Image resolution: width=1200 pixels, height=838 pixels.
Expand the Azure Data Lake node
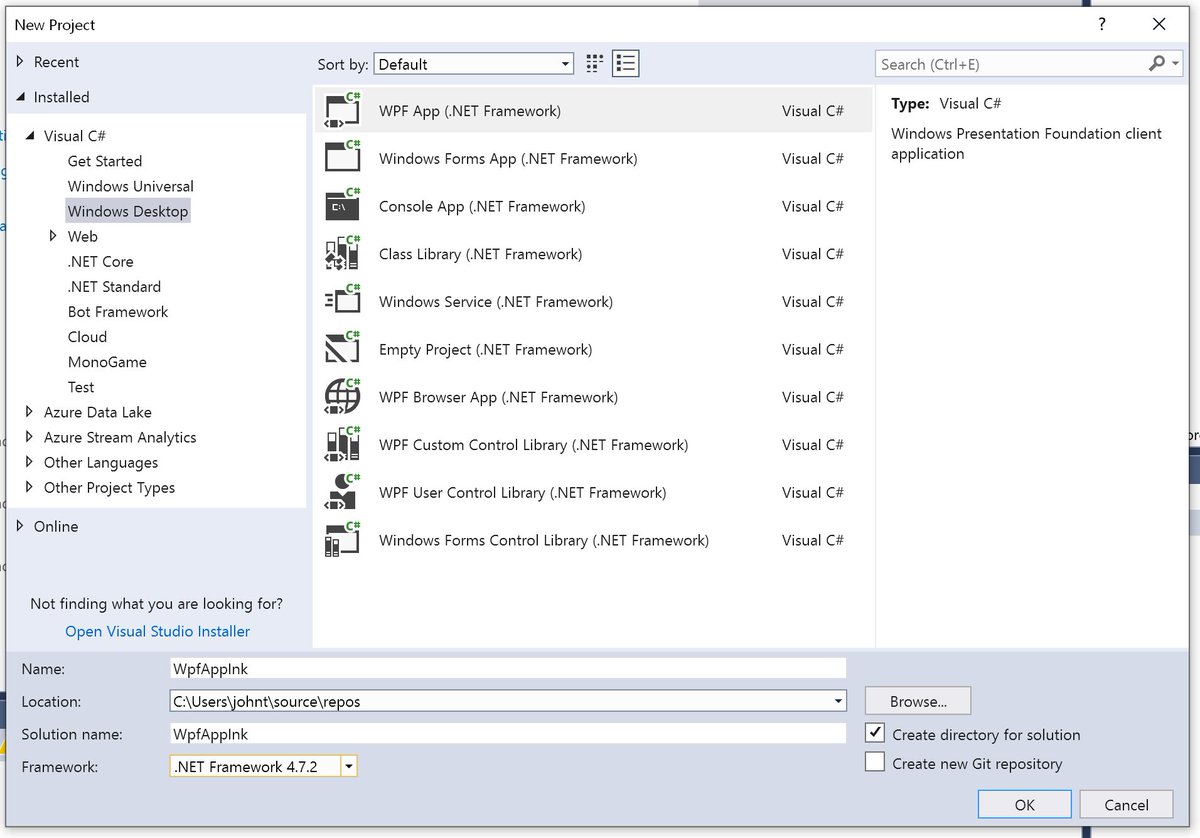tap(30, 412)
